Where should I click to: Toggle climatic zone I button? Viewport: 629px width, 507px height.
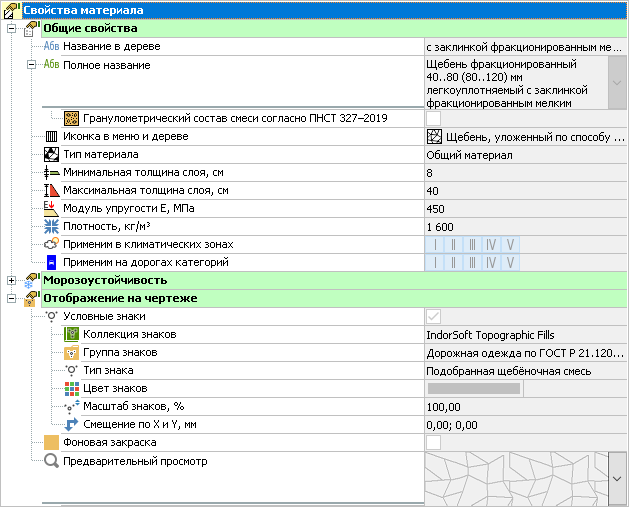click(435, 244)
